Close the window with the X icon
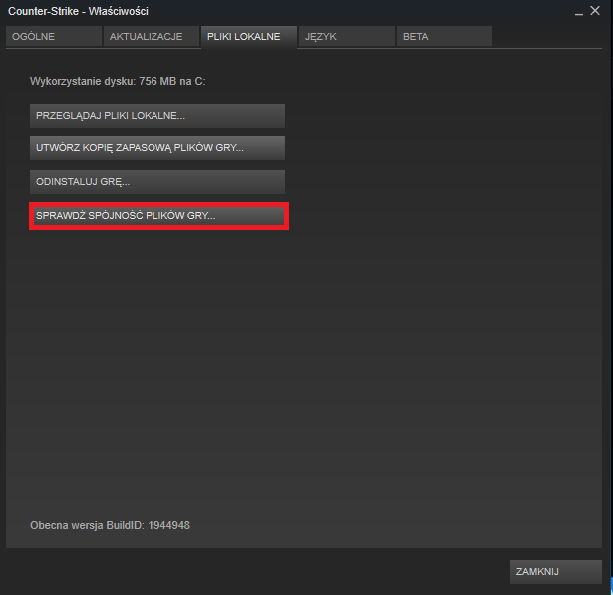Viewport: 613px width, 595px height. (x=600, y=11)
